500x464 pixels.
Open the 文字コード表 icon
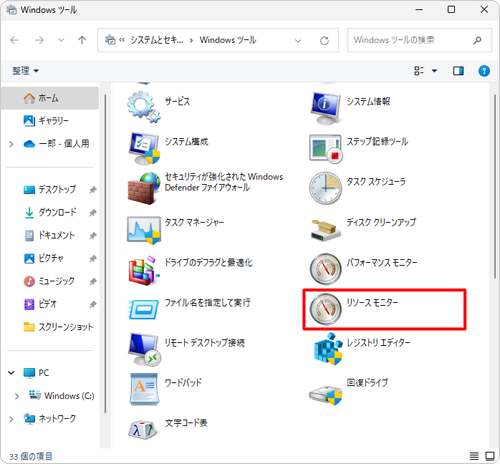point(143,430)
